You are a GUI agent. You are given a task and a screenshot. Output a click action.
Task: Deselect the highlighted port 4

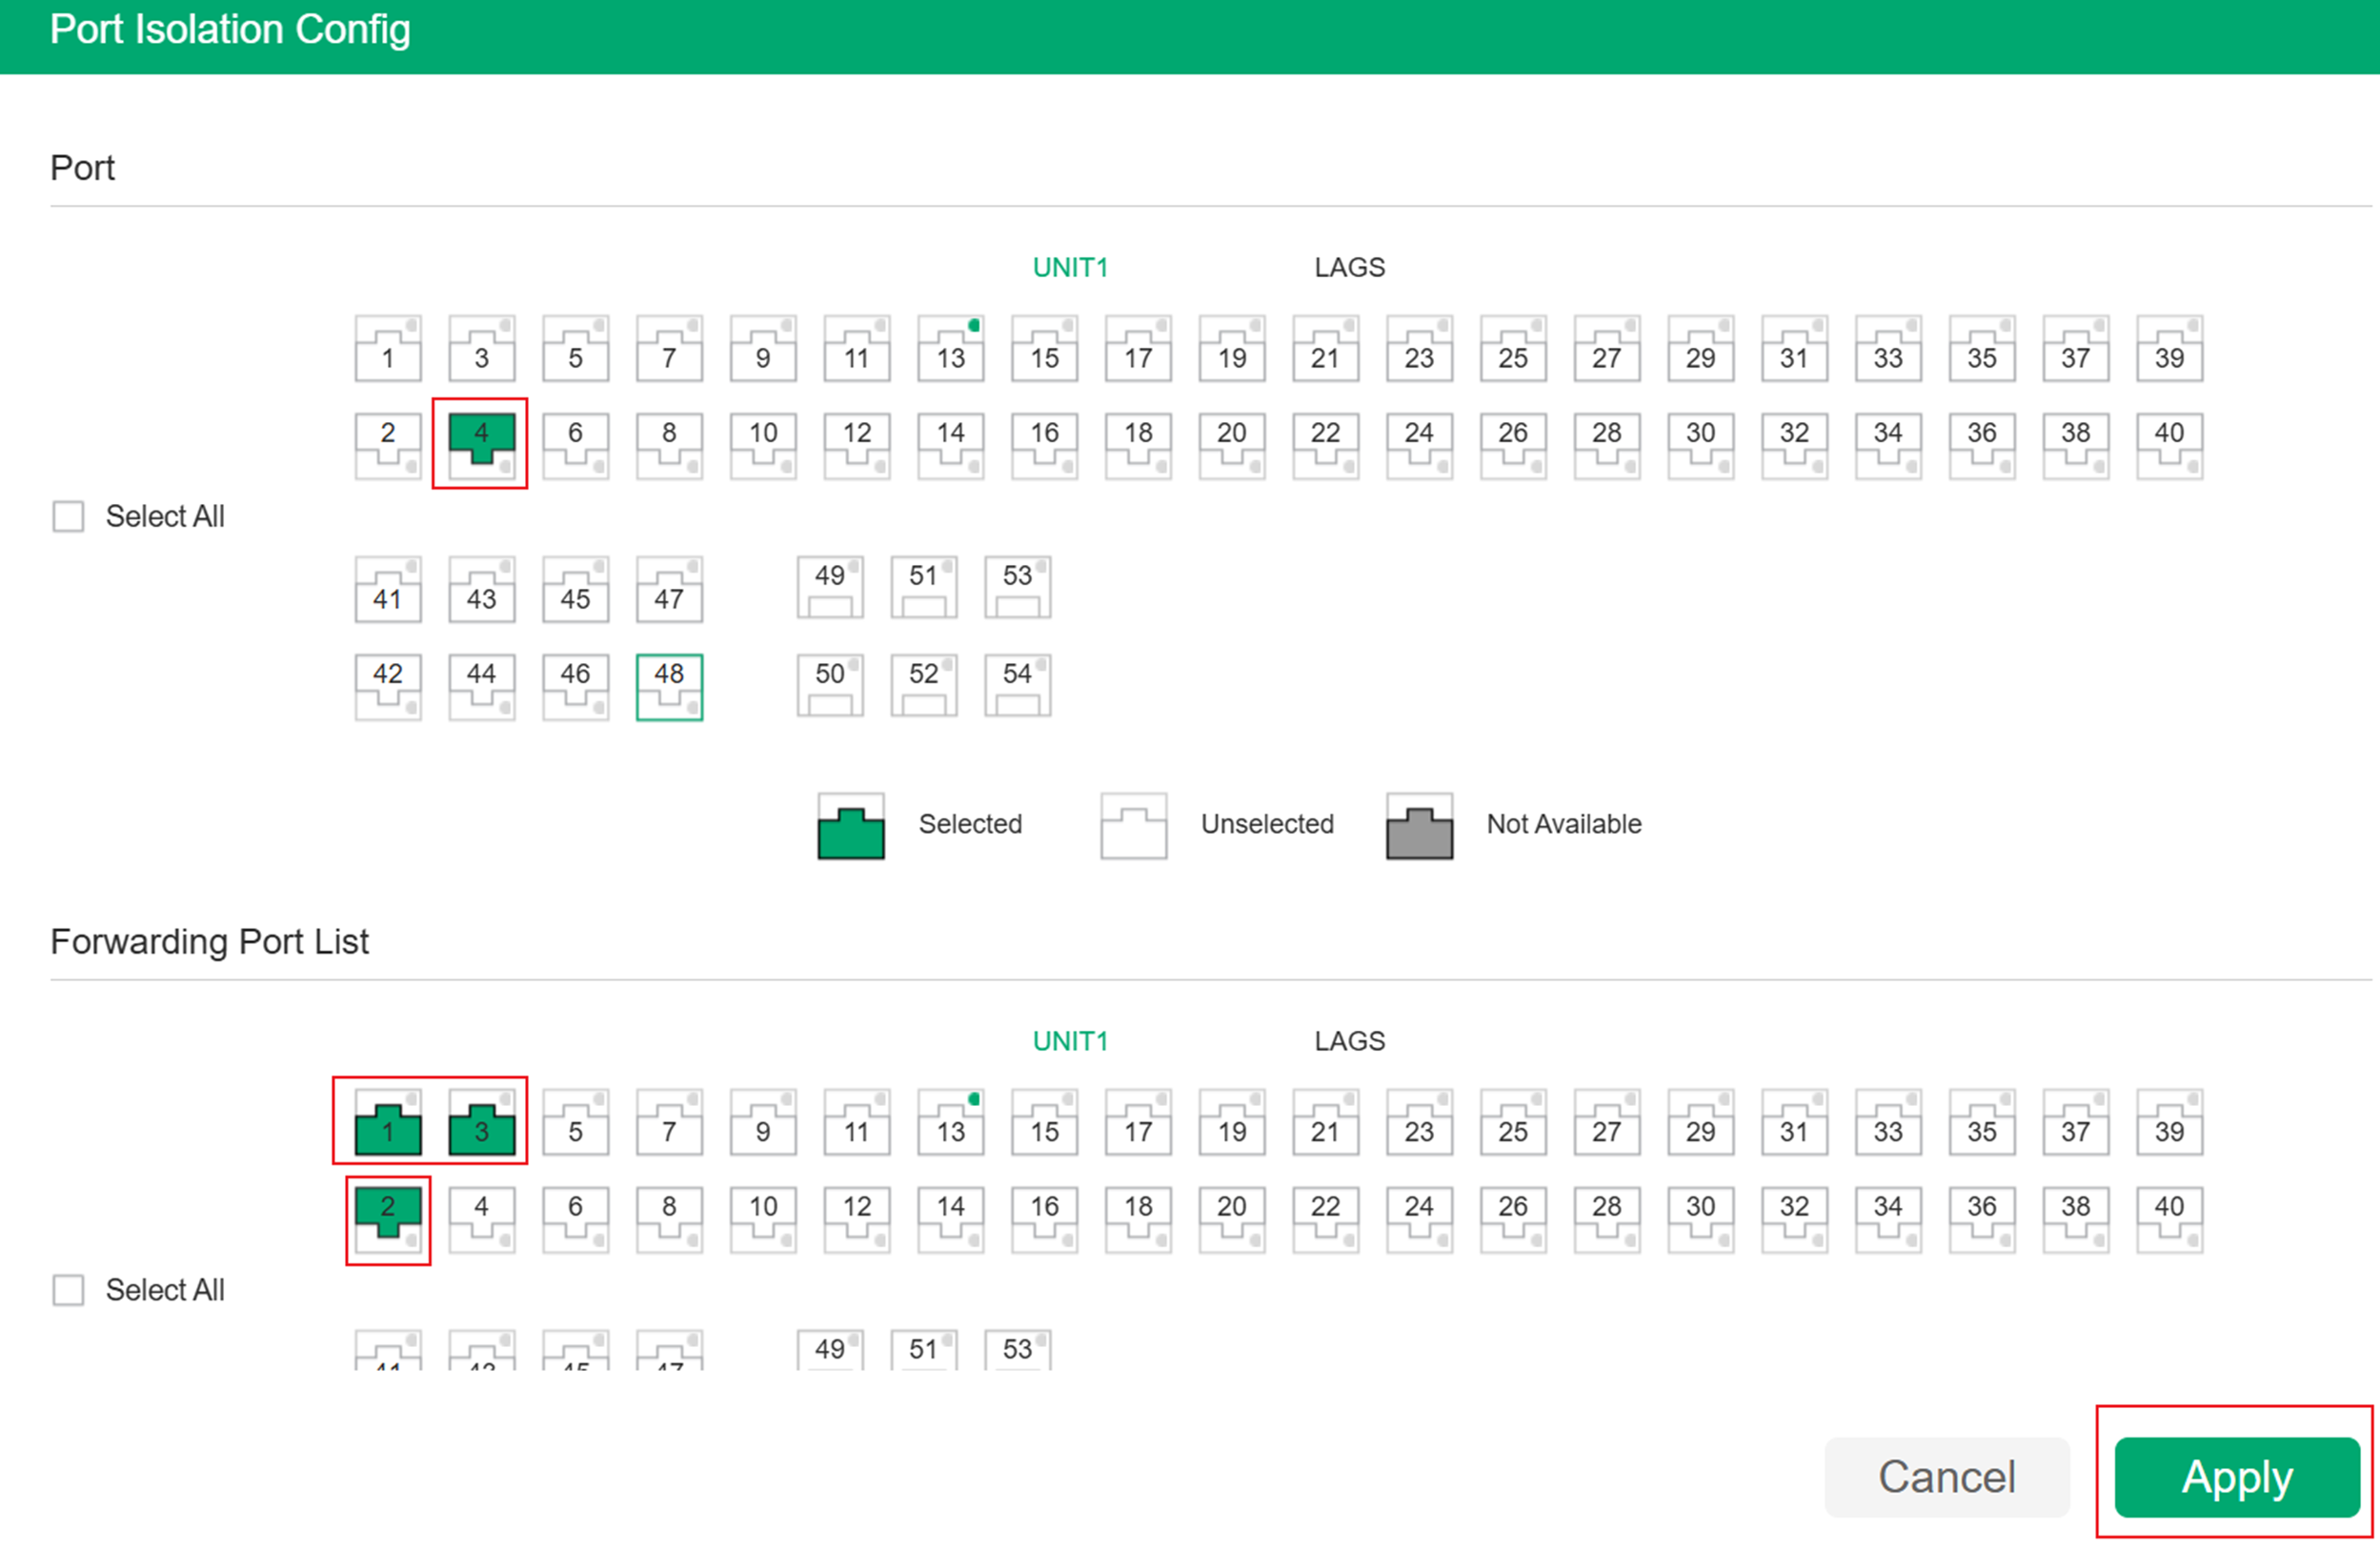[480, 443]
